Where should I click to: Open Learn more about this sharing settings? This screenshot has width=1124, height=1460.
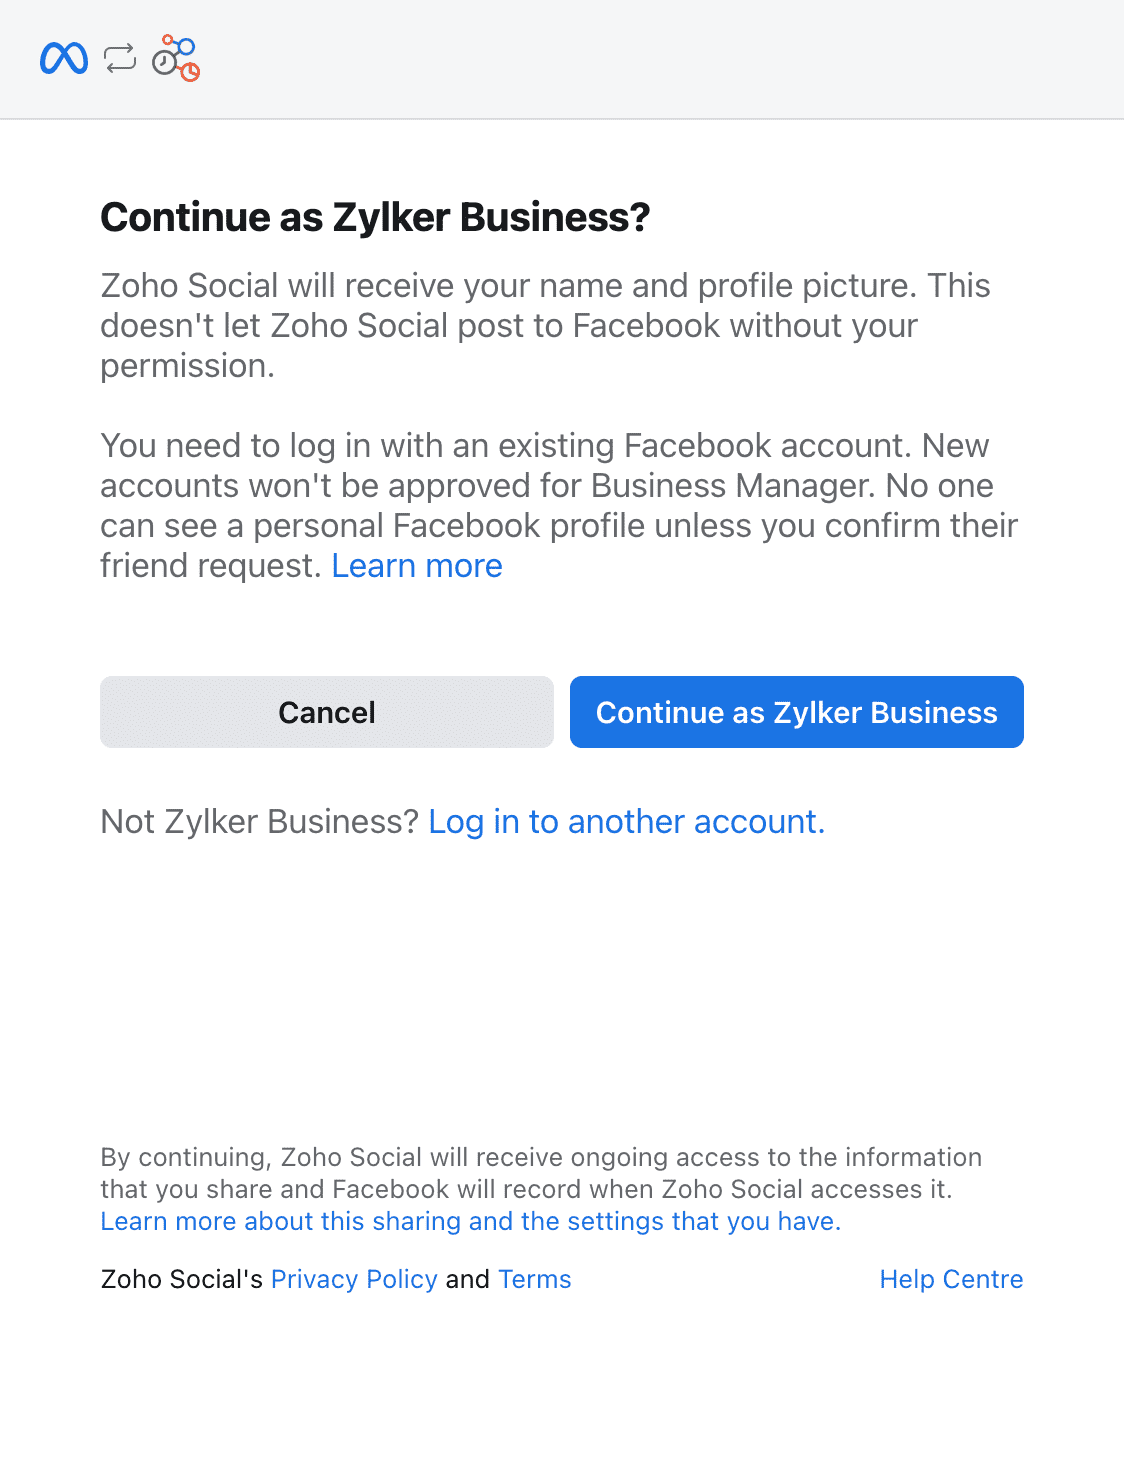470,1221
